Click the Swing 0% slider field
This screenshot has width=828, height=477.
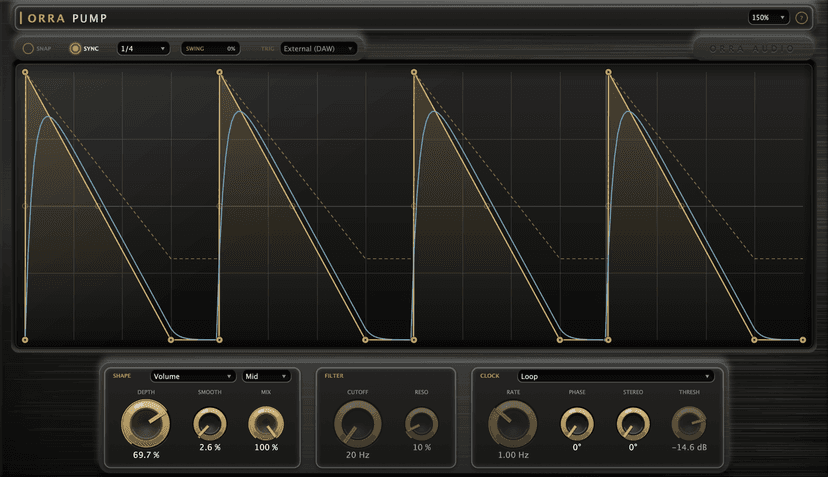[210, 49]
